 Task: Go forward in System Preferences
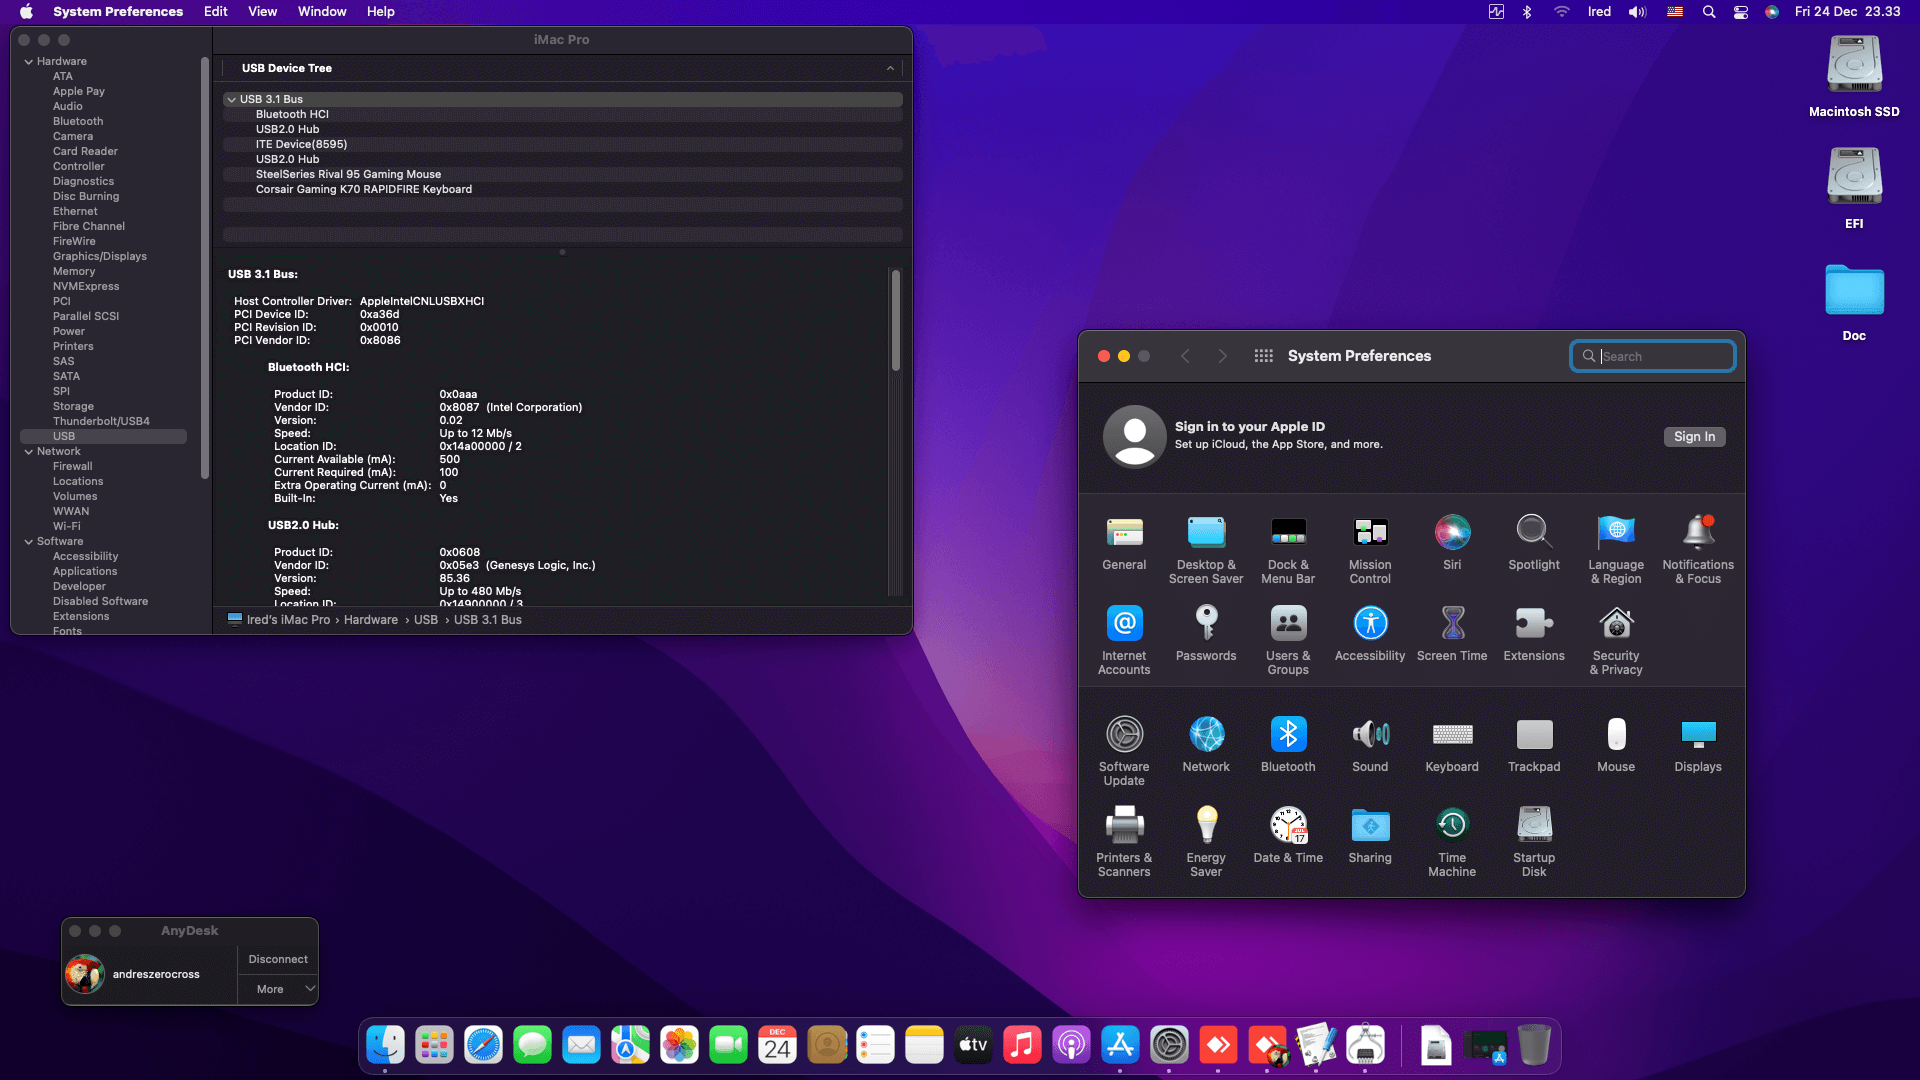pyautogui.click(x=1222, y=356)
